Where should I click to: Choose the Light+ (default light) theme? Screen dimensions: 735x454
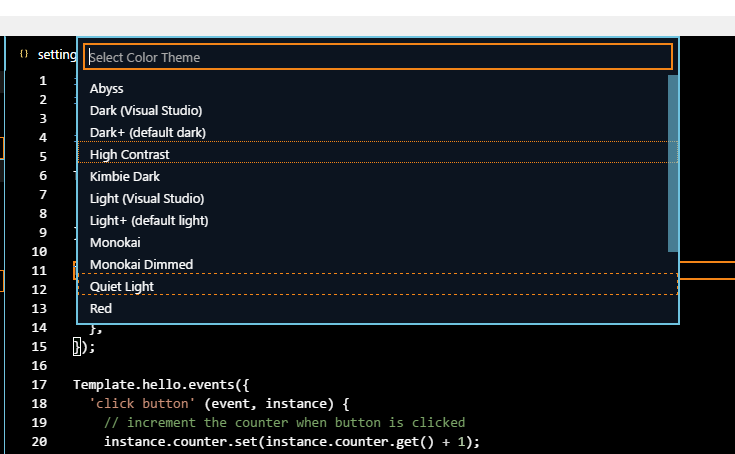pyautogui.click(x=149, y=221)
